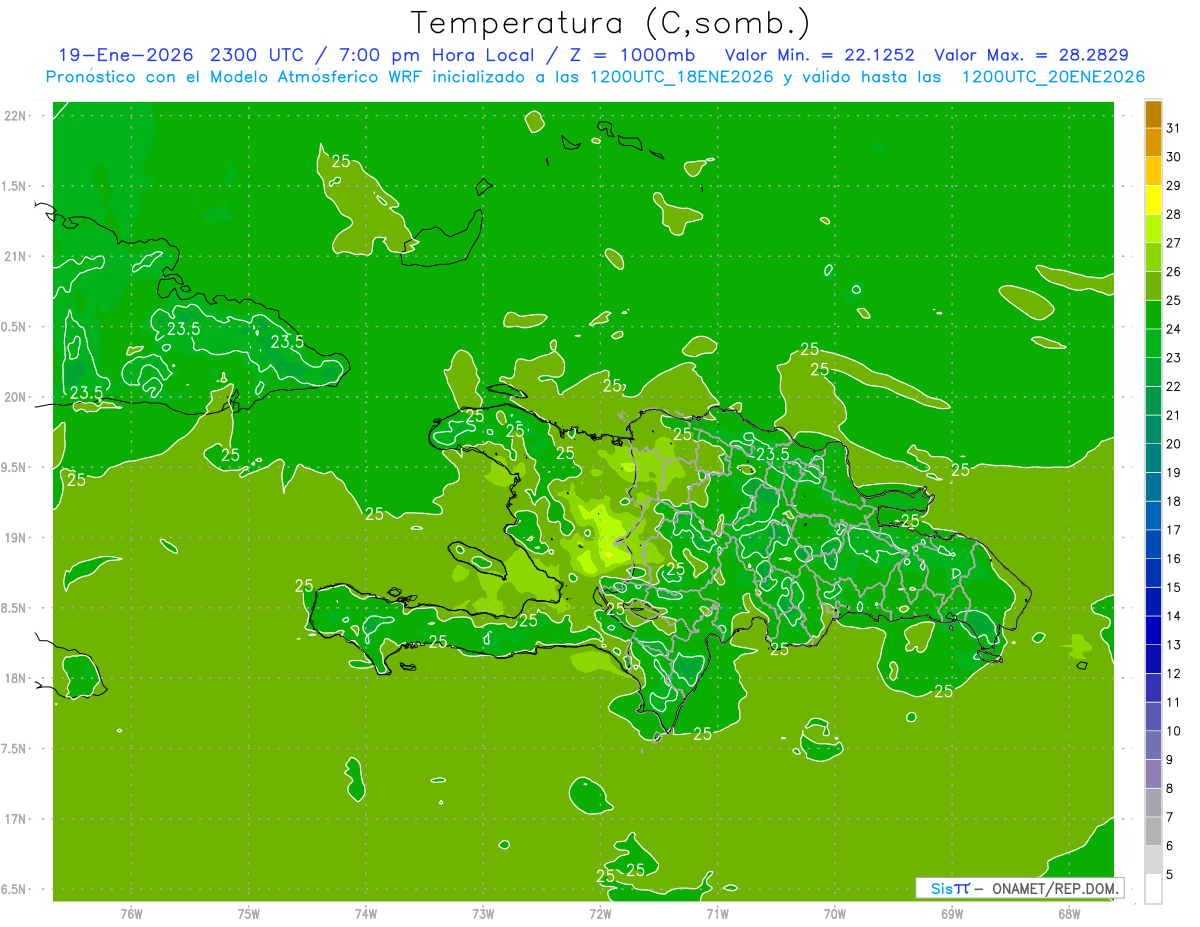
Task: Click the 70W longitude axis label
Action: pyautogui.click(x=834, y=914)
